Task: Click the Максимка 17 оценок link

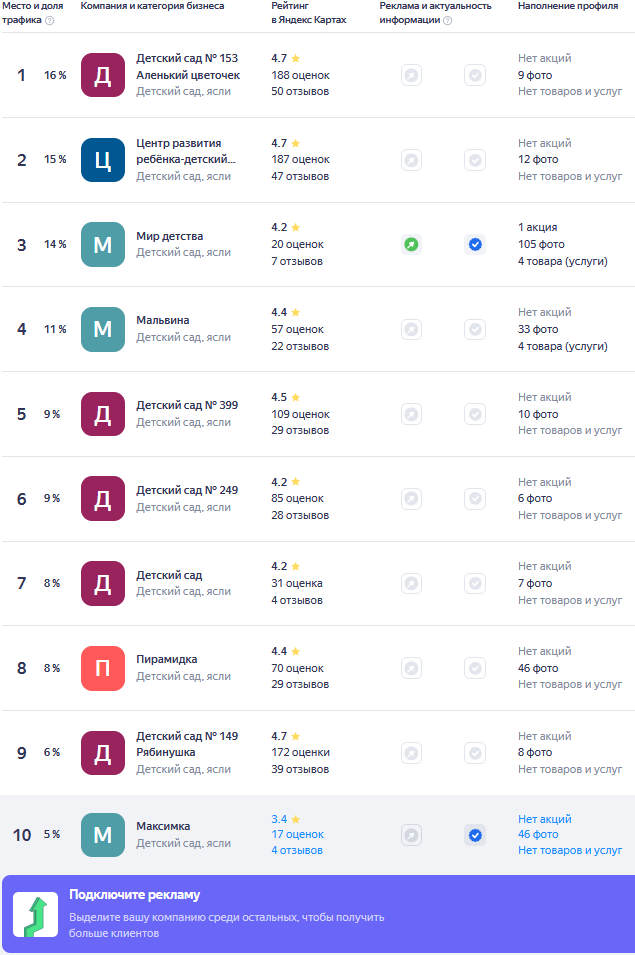Action: 297,835
